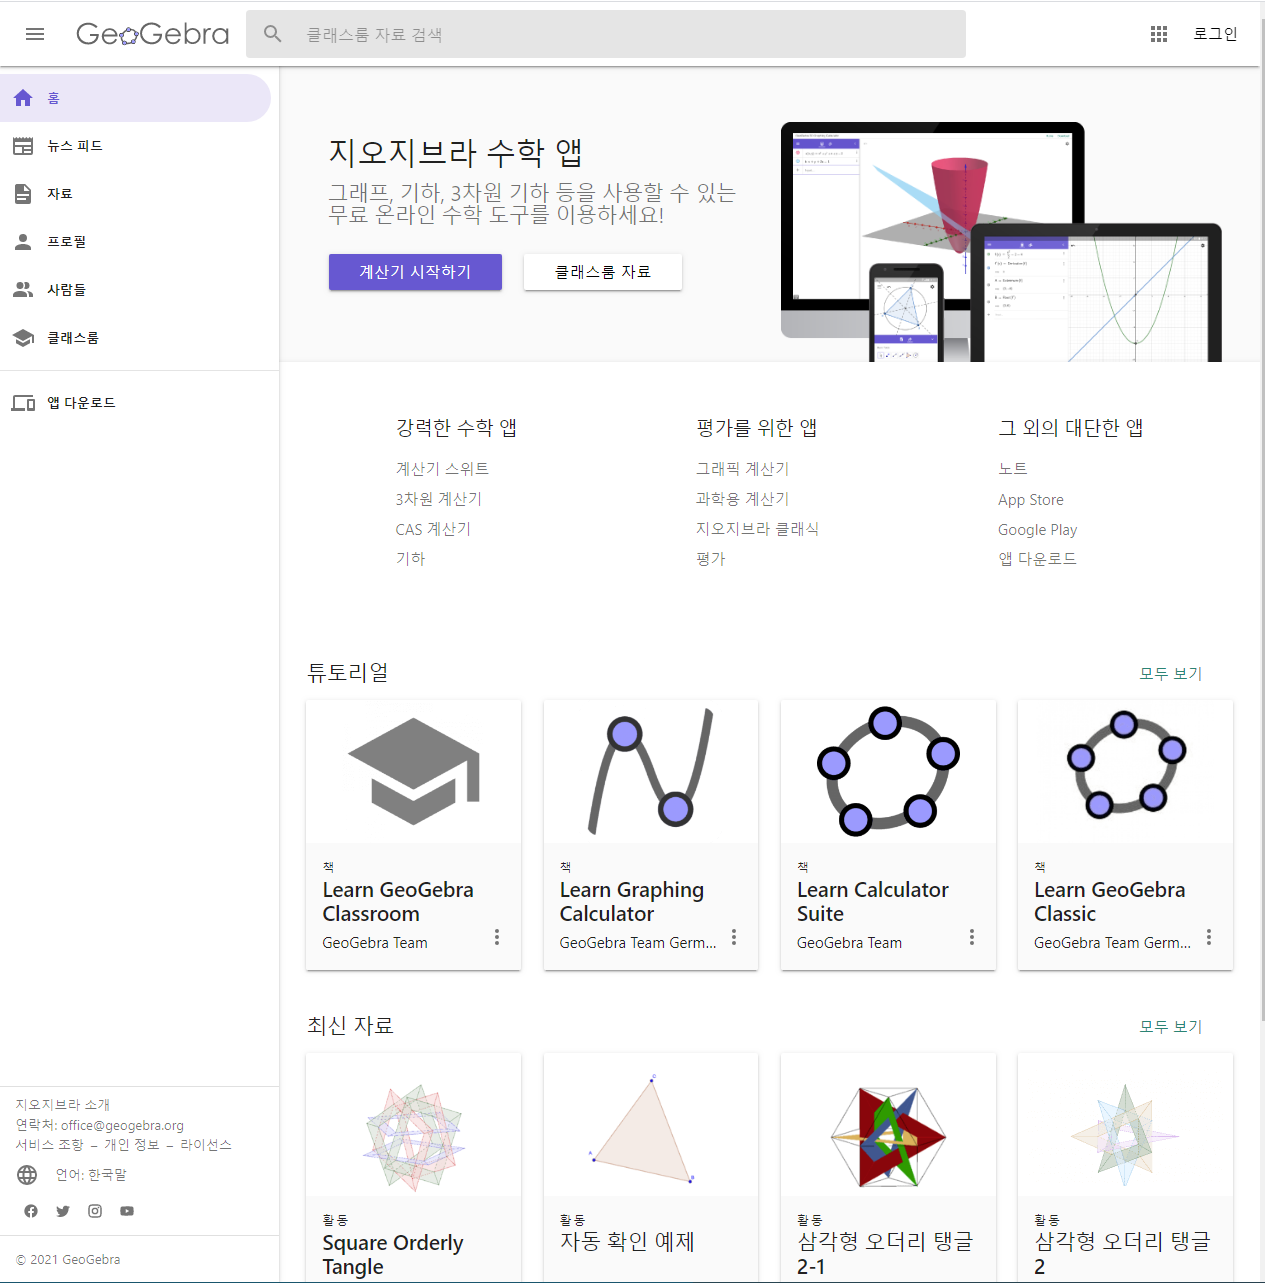The height and width of the screenshot is (1283, 1265).
Task: Select 뉴스 피드 in the sidebar
Action: tap(135, 146)
